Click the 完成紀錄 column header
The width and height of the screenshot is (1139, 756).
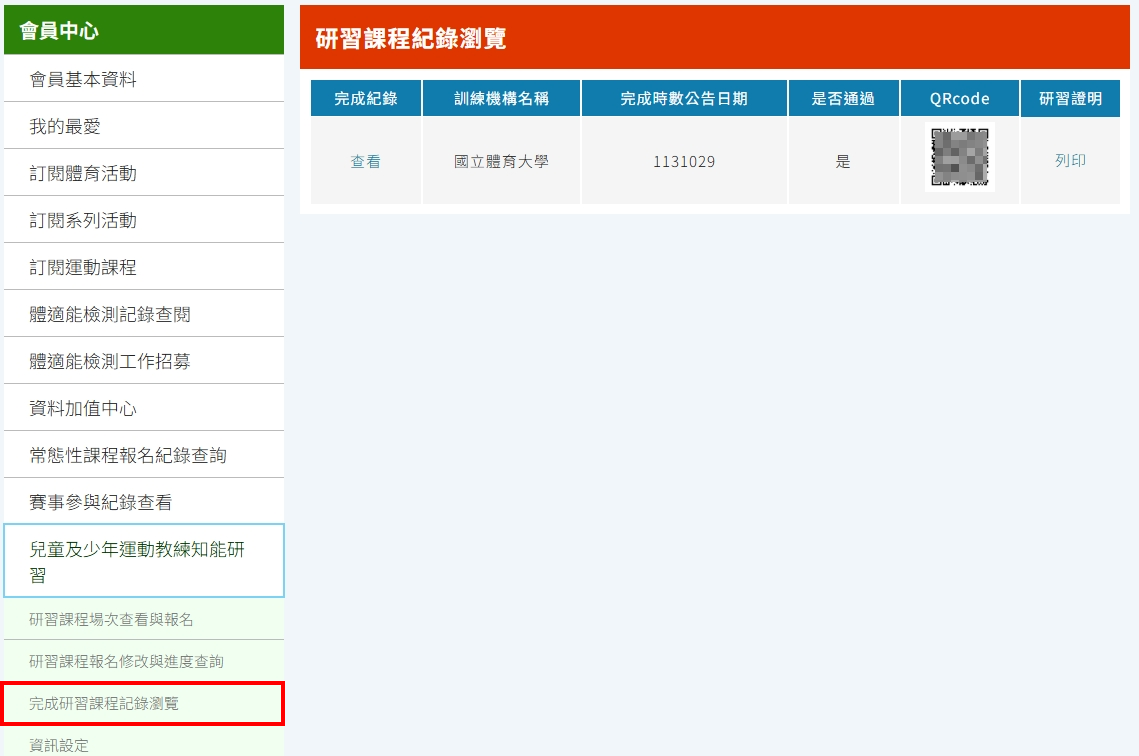click(x=366, y=98)
